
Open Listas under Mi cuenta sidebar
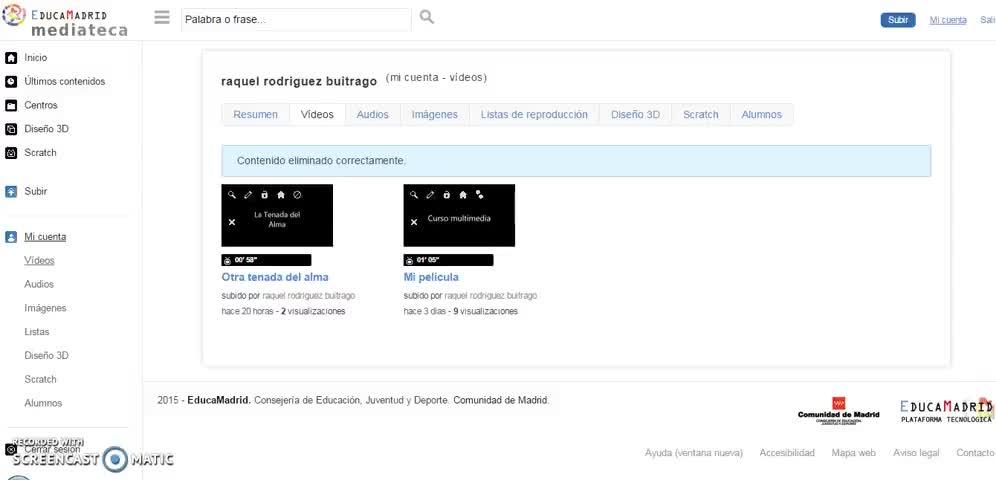point(37,332)
